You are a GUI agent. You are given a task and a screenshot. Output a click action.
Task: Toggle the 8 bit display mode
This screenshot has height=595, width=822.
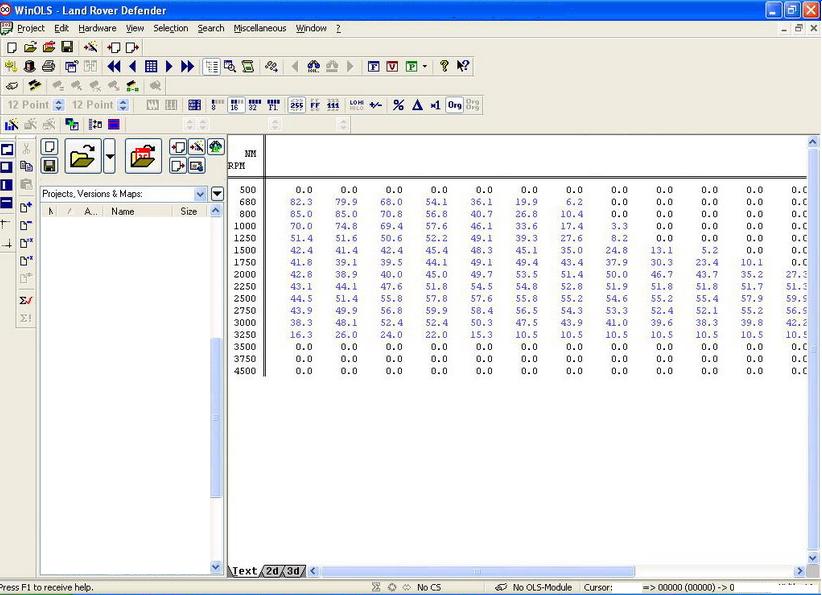click(x=217, y=105)
